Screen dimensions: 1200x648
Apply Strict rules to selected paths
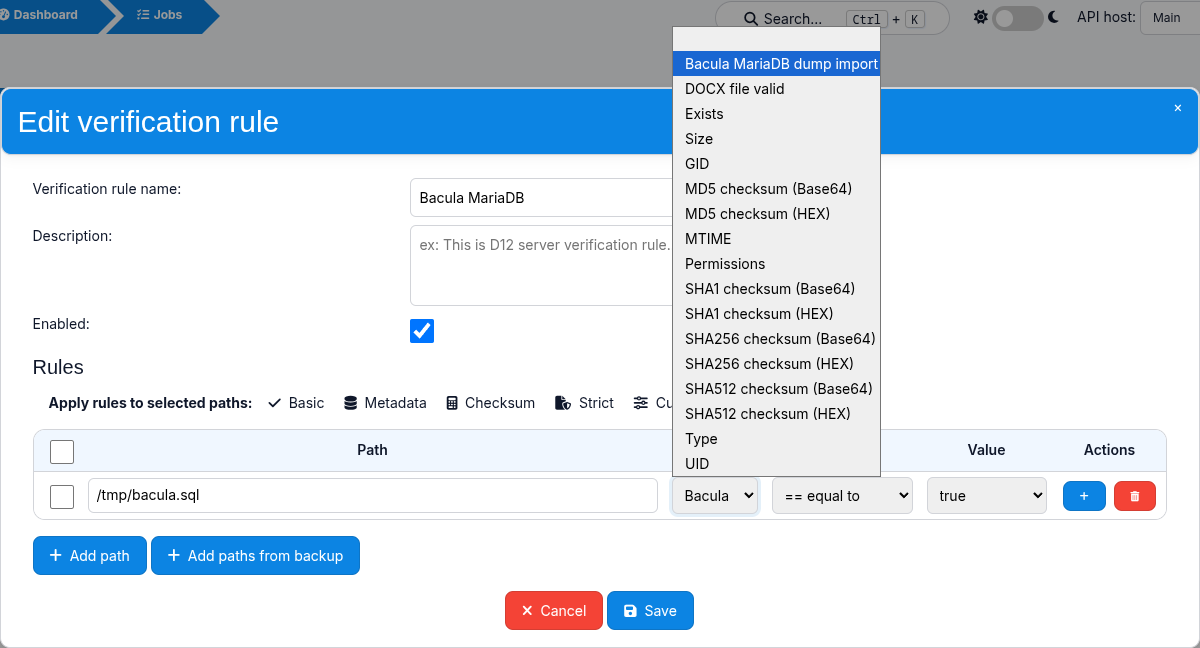coord(584,403)
